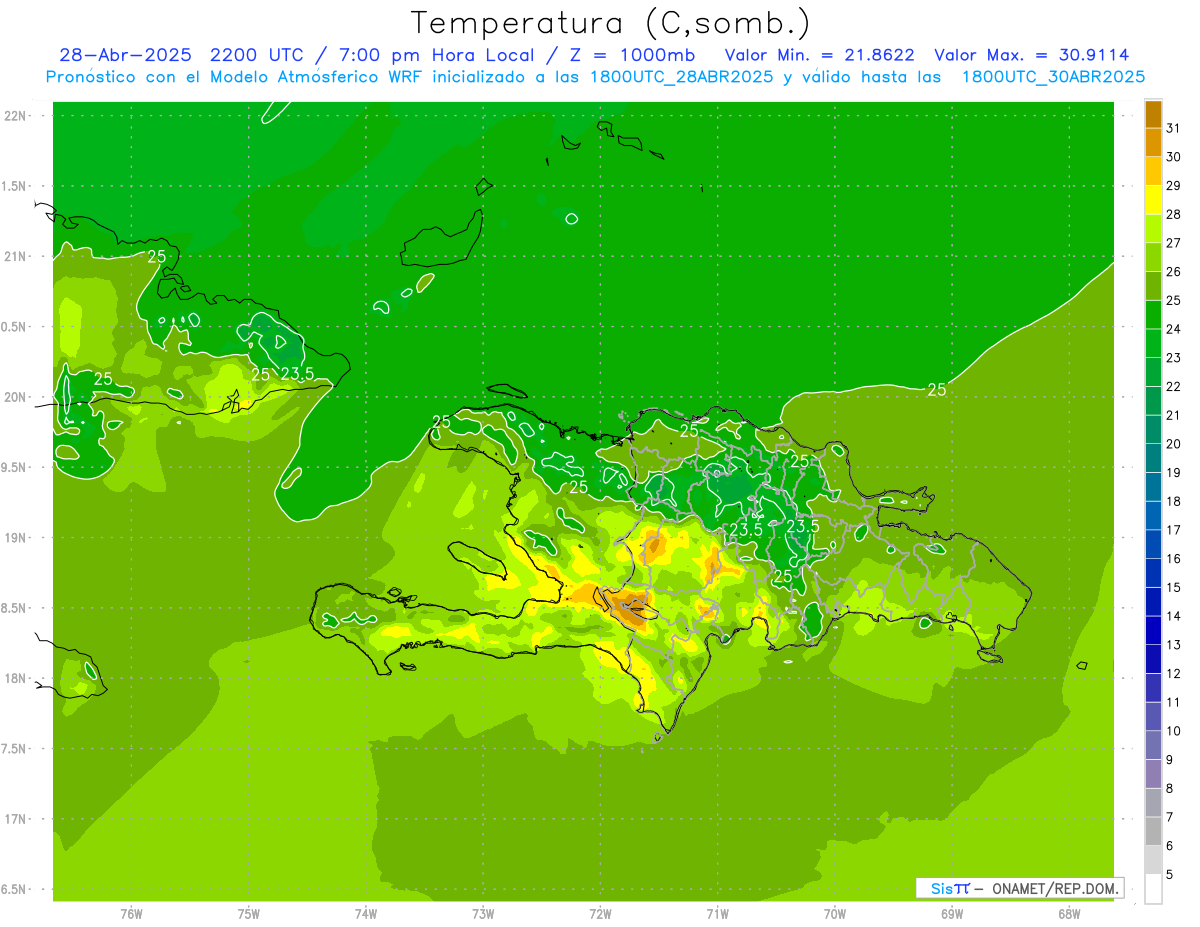The height and width of the screenshot is (927, 1200).
Task: Click the "ONAMET/REP.DOM." credit label
Action: 1055,888
